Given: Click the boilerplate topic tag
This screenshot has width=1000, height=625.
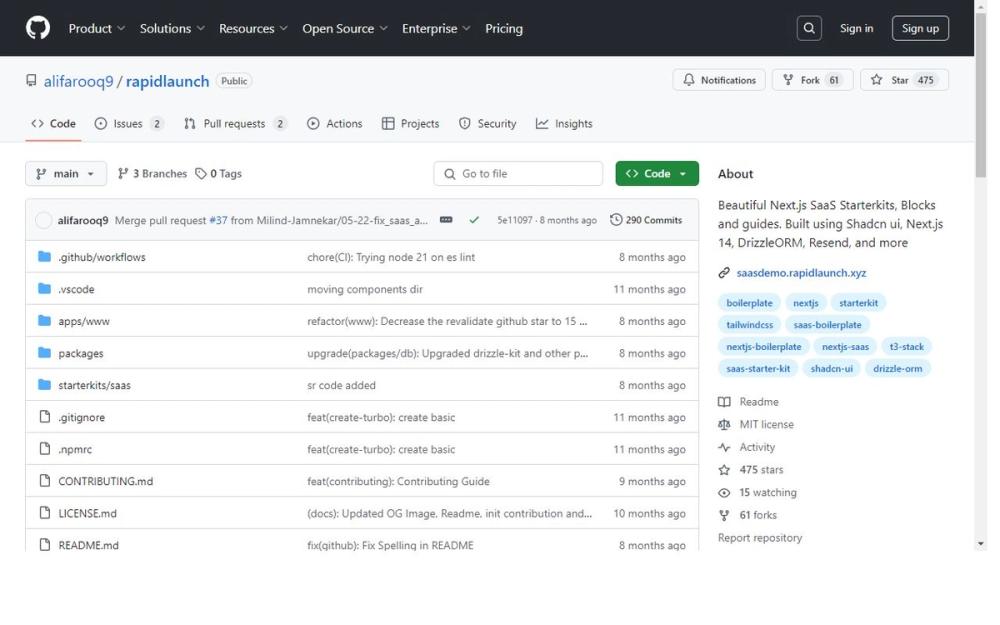Looking at the screenshot, I should coord(749,303).
